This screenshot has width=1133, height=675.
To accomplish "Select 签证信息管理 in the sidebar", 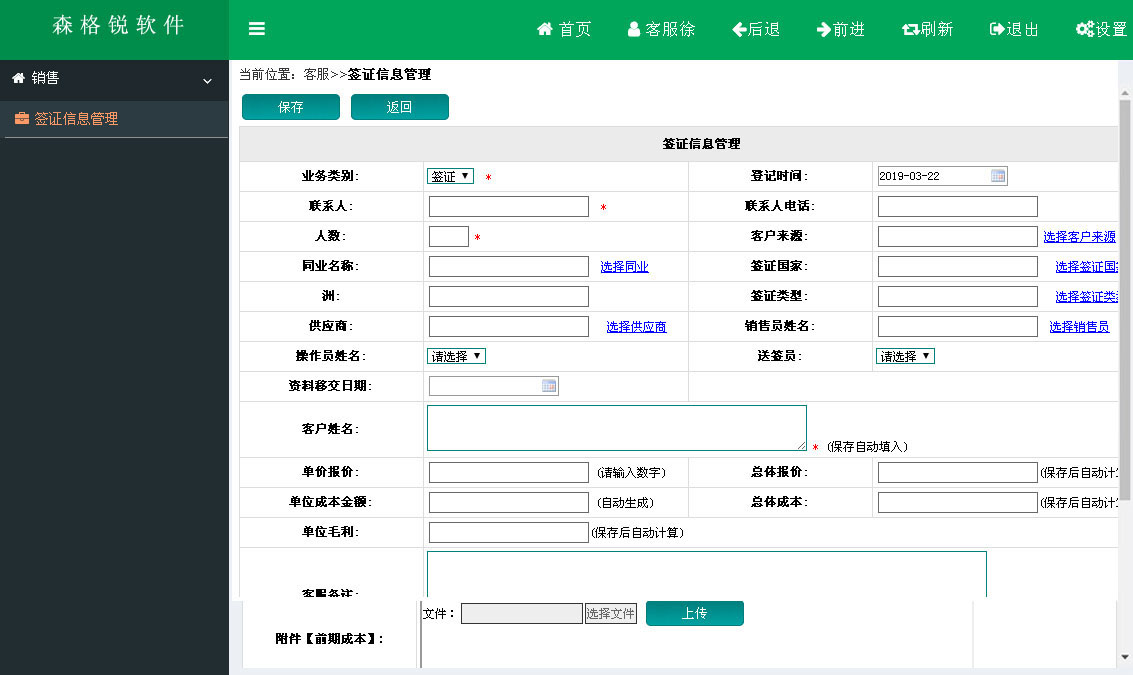I will pyautogui.click(x=76, y=119).
